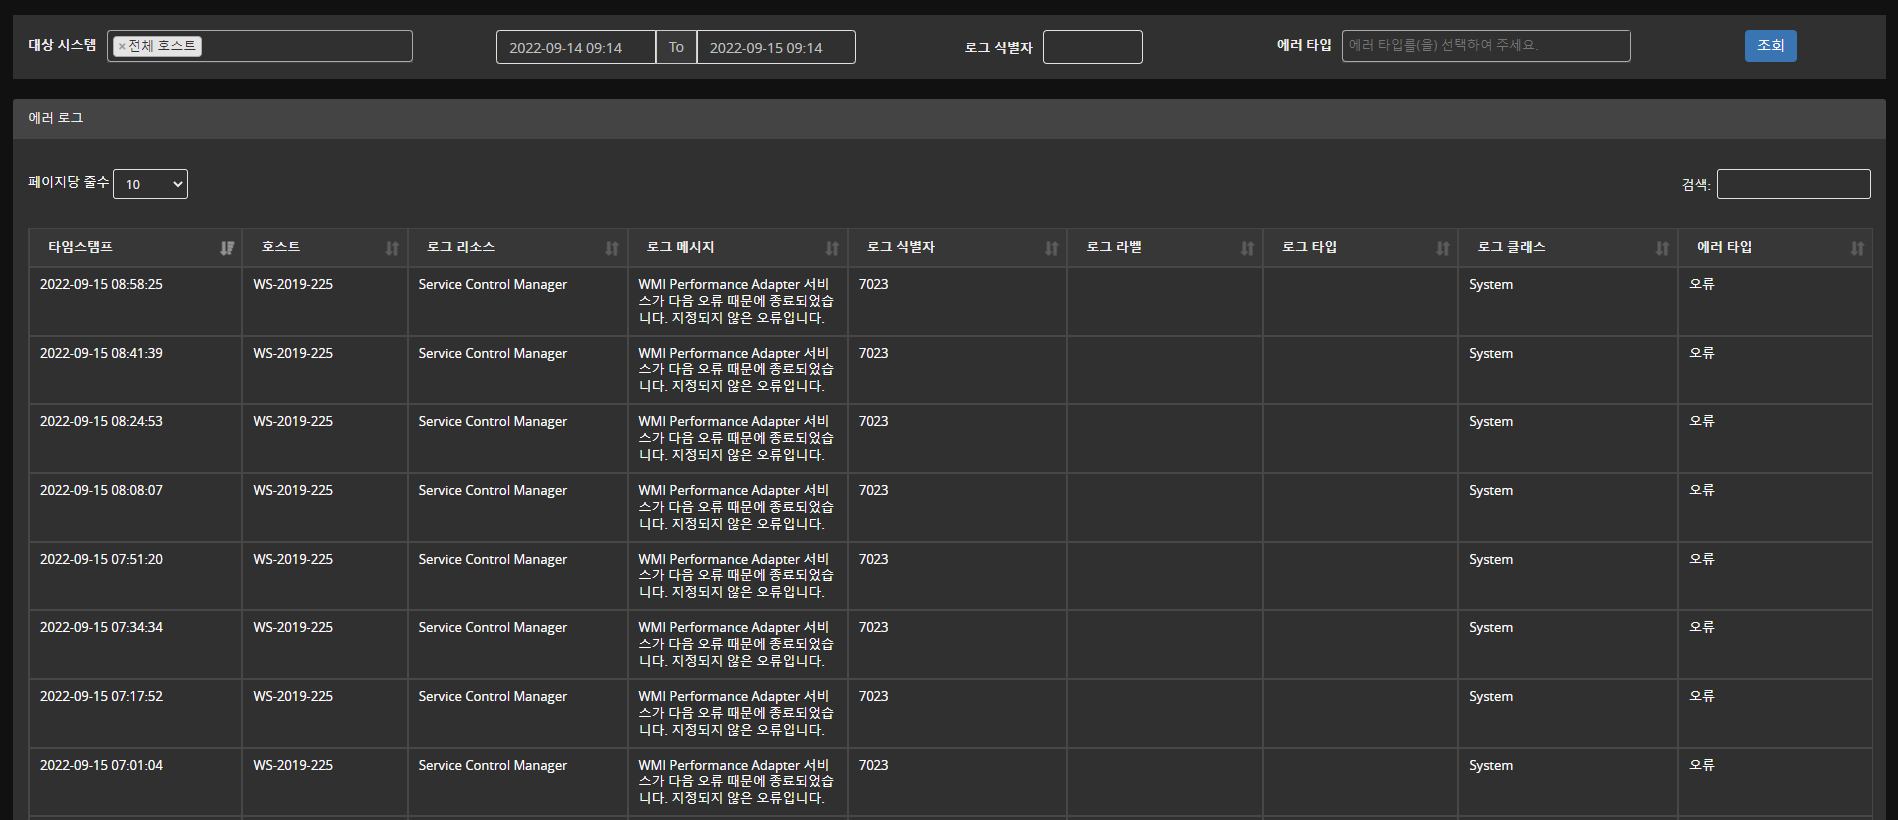This screenshot has height=820, width=1898.
Task: Open the 대상 시스템 host selector
Action: tap(305, 46)
